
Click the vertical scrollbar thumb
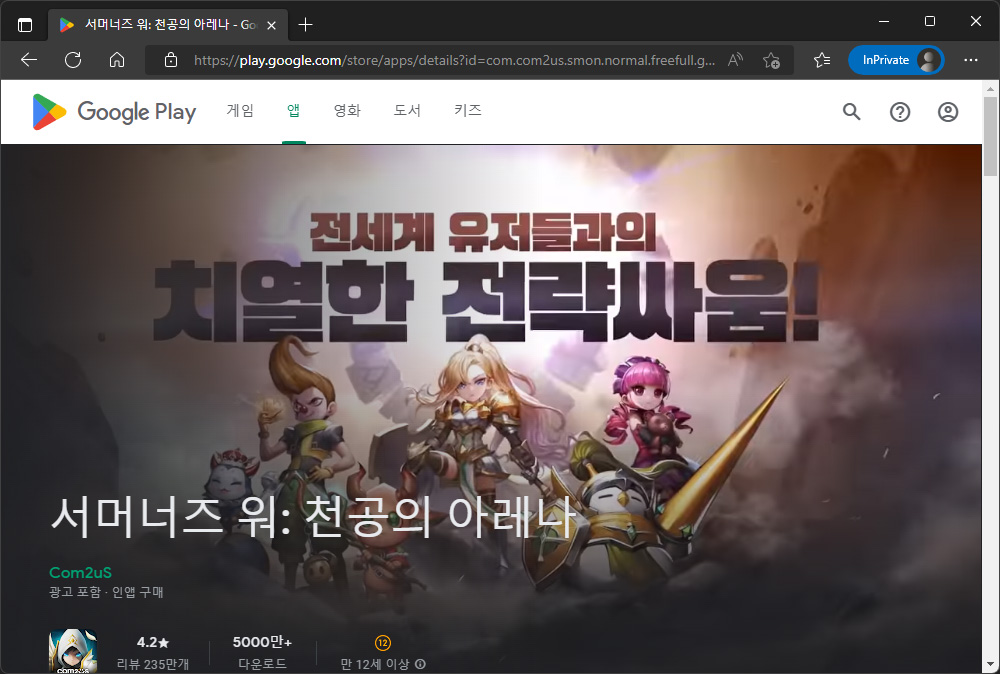(x=990, y=136)
